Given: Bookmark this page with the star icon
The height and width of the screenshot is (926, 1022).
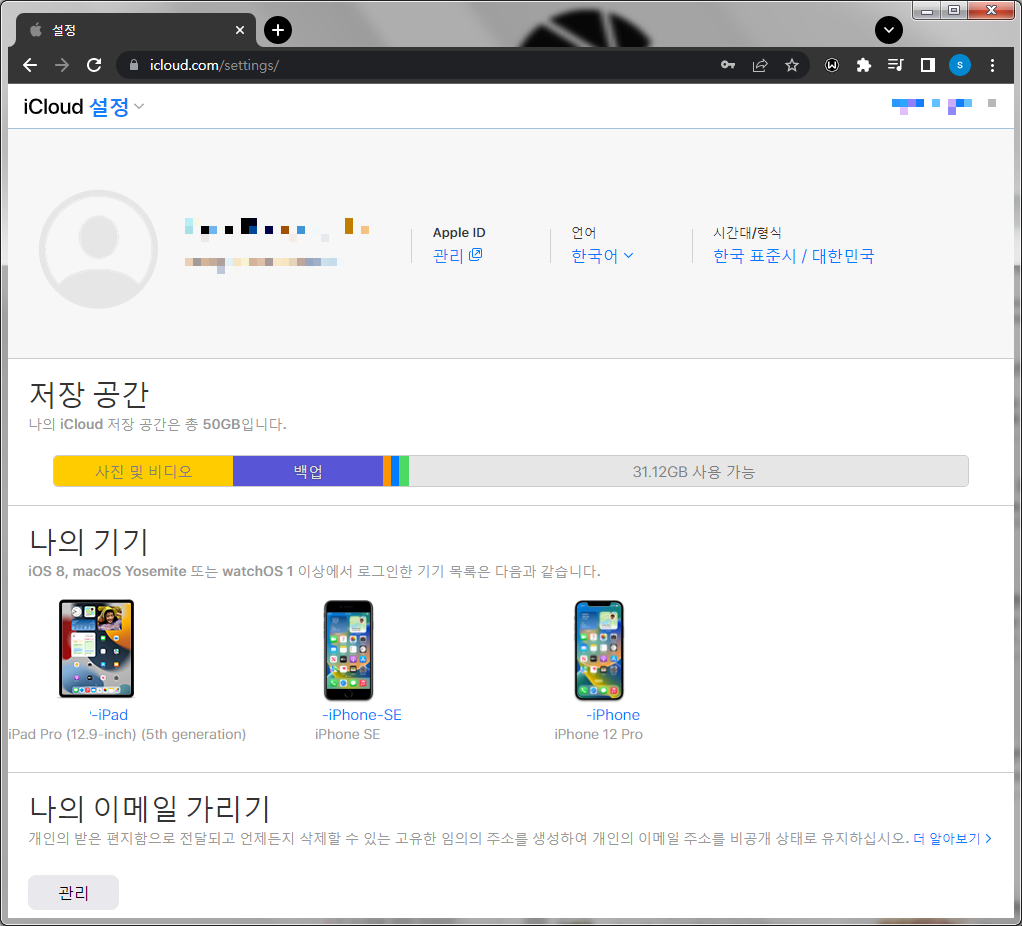Looking at the screenshot, I should pyautogui.click(x=792, y=65).
